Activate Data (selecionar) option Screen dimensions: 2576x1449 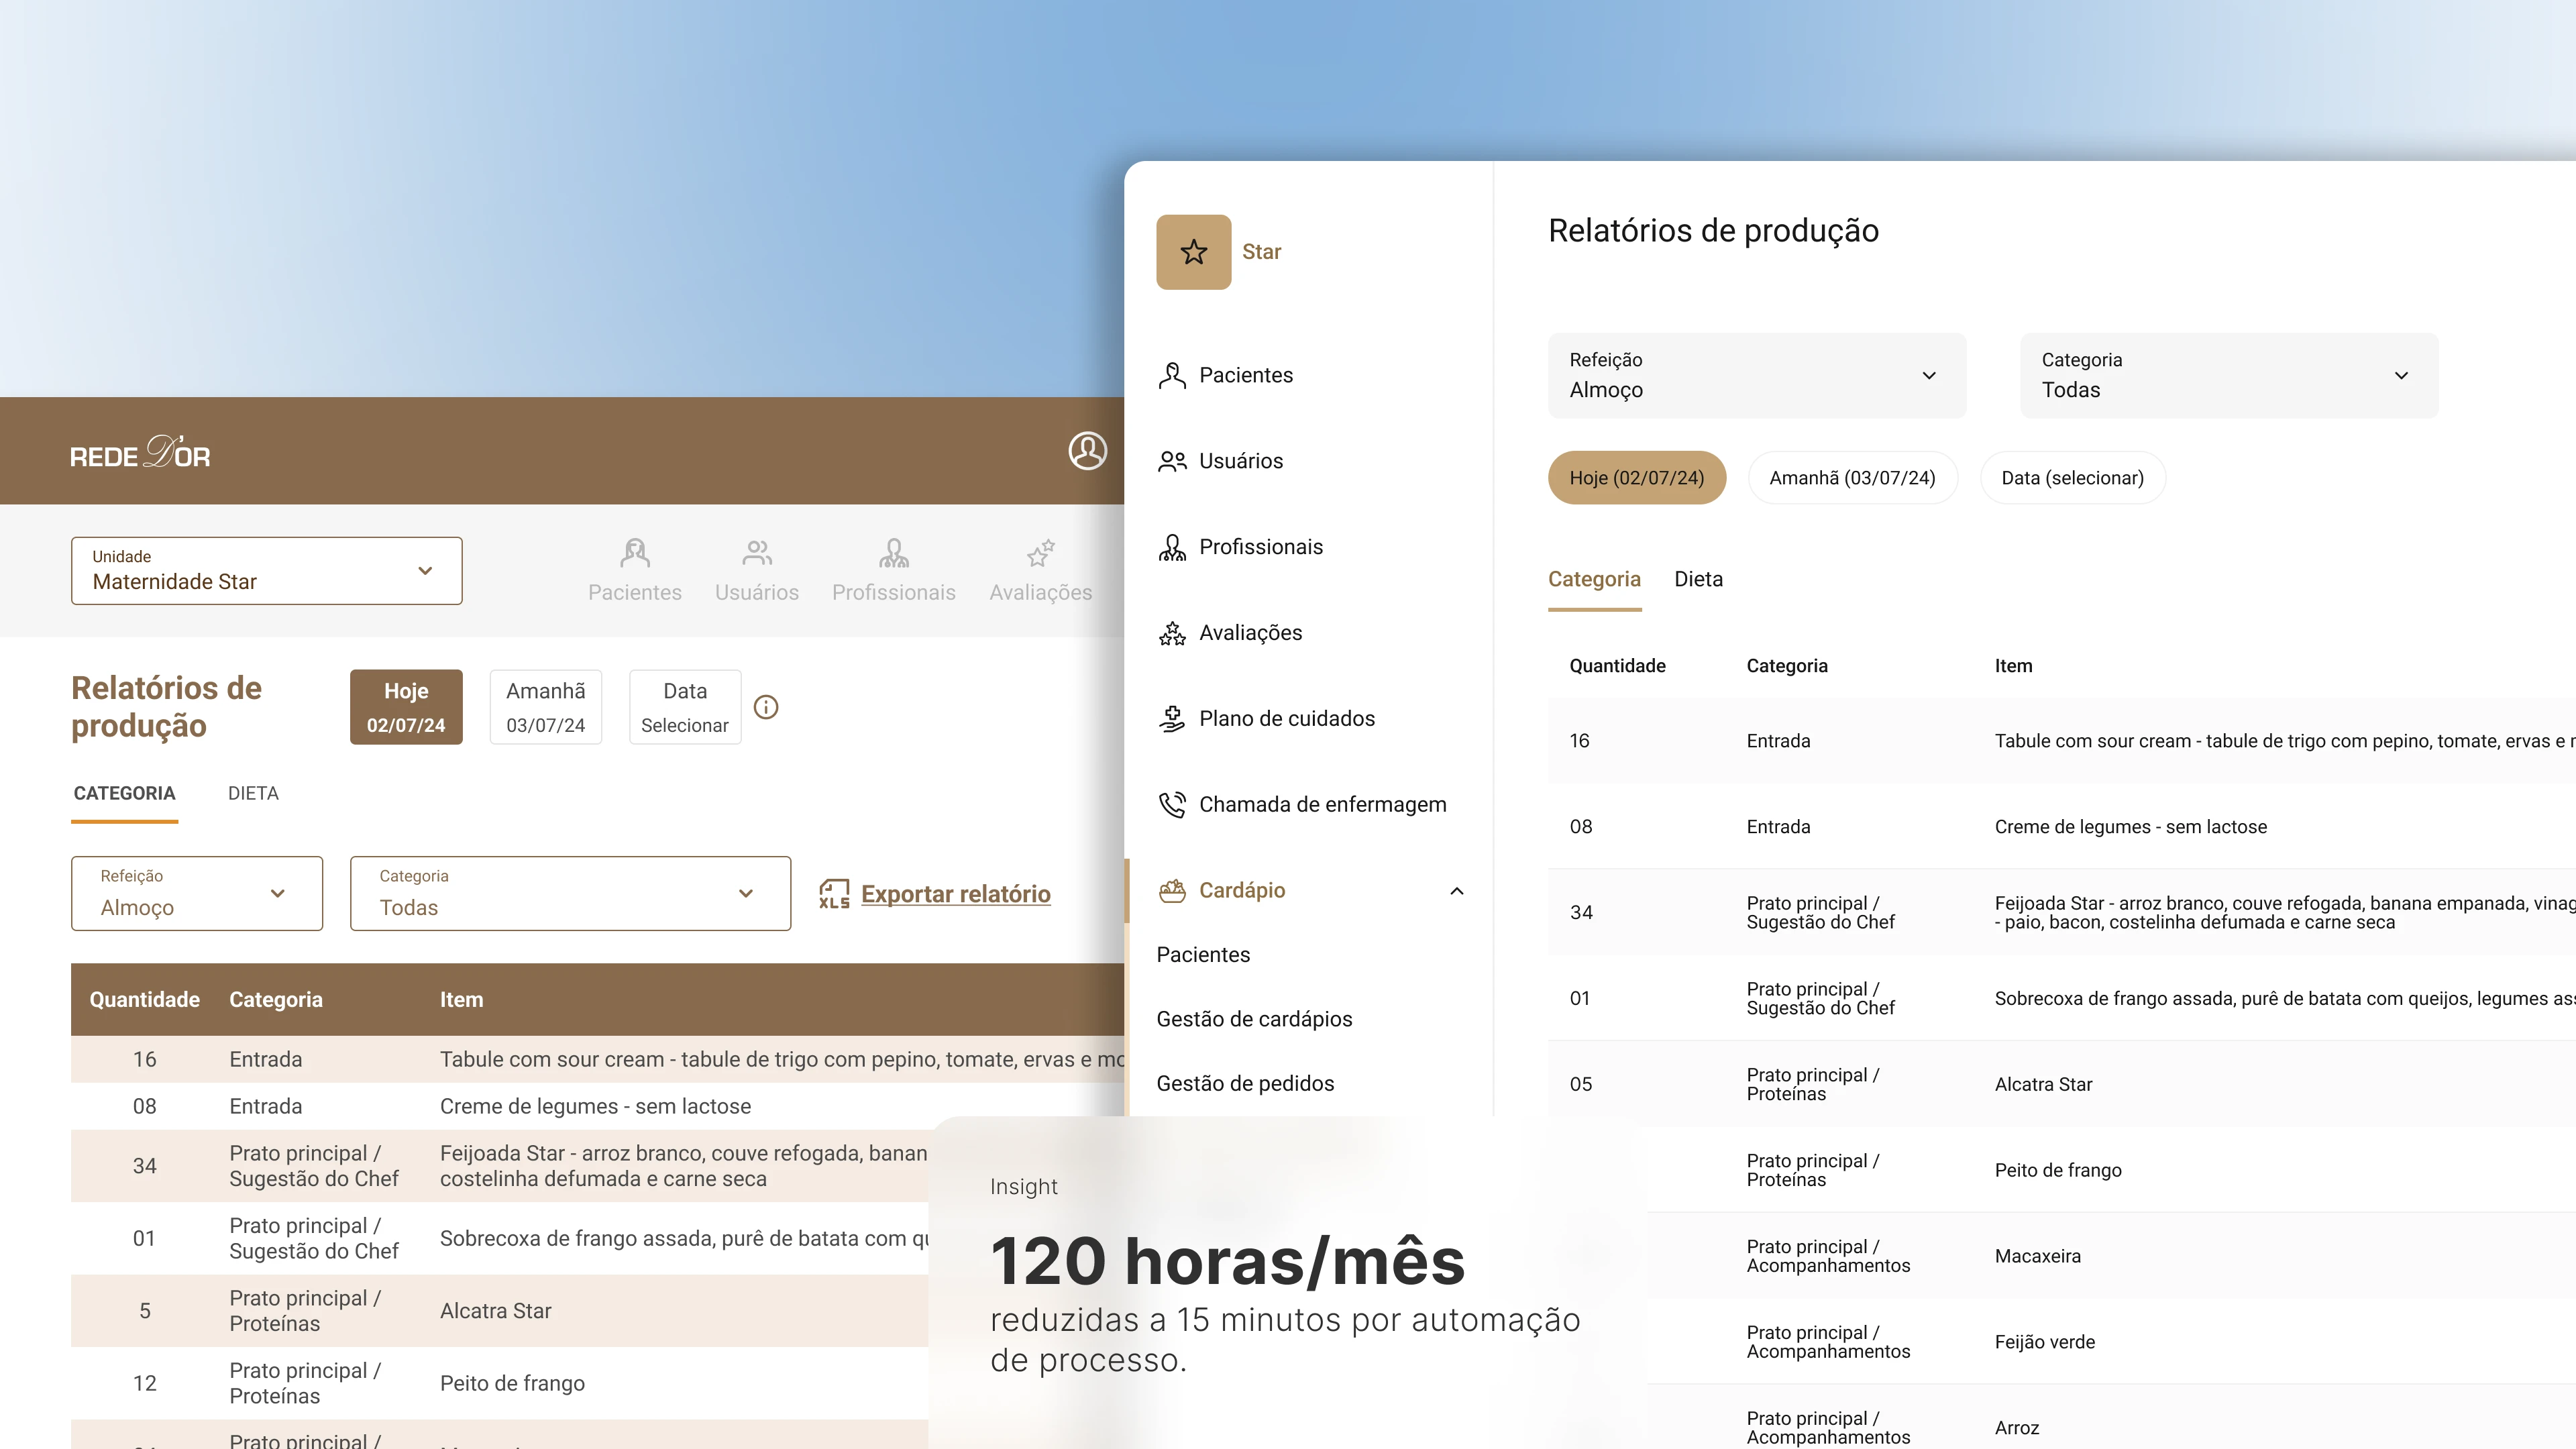point(2072,477)
